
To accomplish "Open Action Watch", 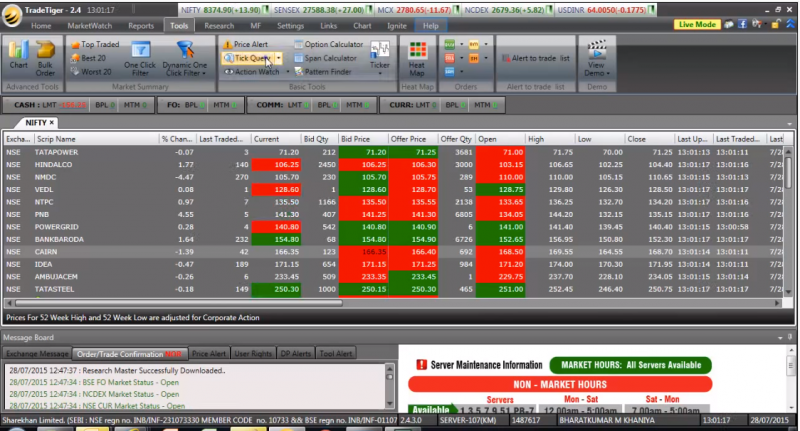I will pos(252,72).
